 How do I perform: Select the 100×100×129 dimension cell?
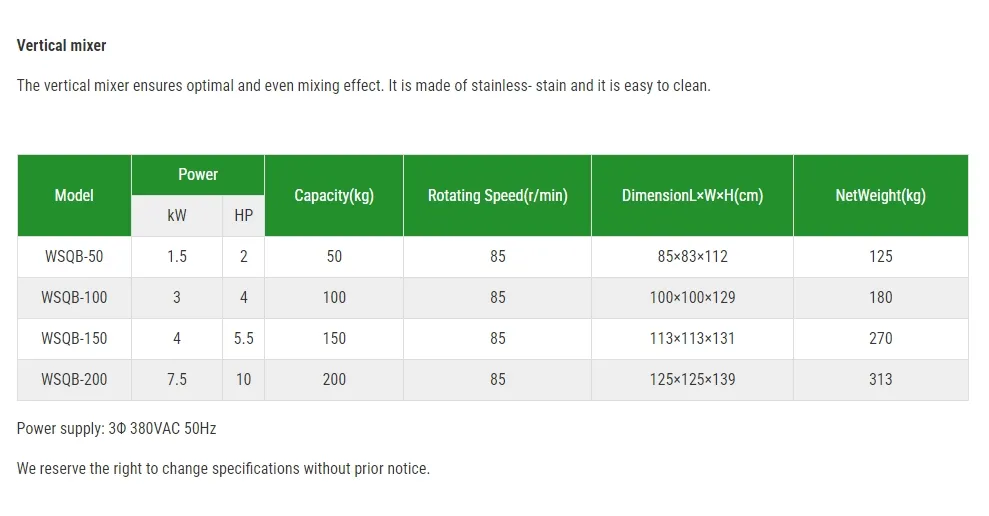(x=692, y=298)
